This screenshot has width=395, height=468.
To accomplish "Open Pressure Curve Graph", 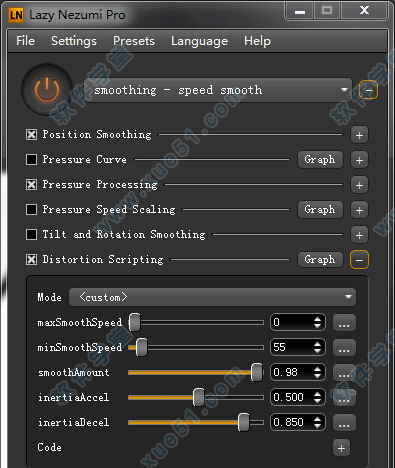I will click(320, 160).
